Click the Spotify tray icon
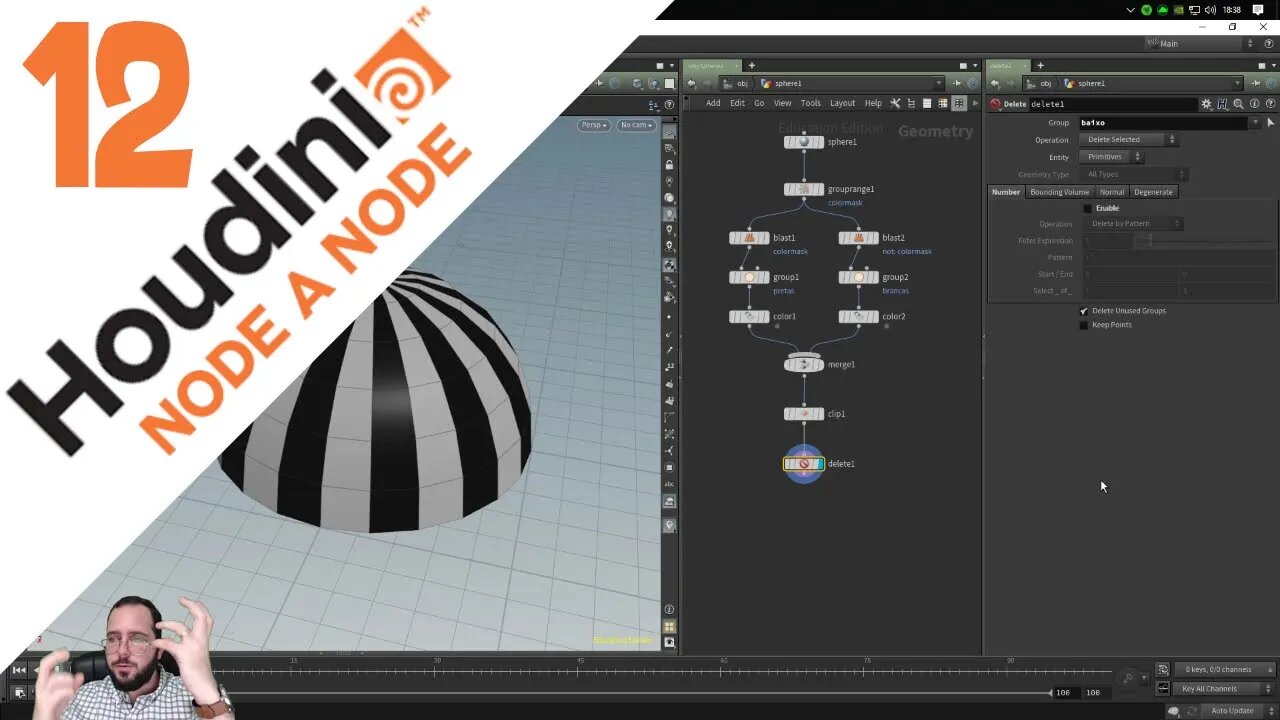The image size is (1280, 720). point(1146,10)
